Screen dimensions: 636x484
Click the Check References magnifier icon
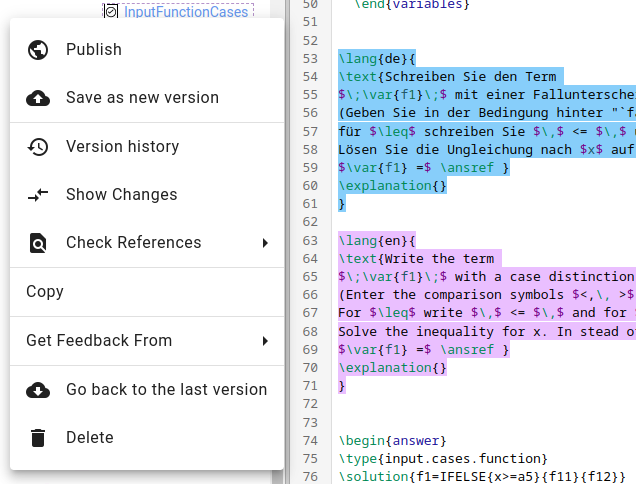click(x=38, y=243)
